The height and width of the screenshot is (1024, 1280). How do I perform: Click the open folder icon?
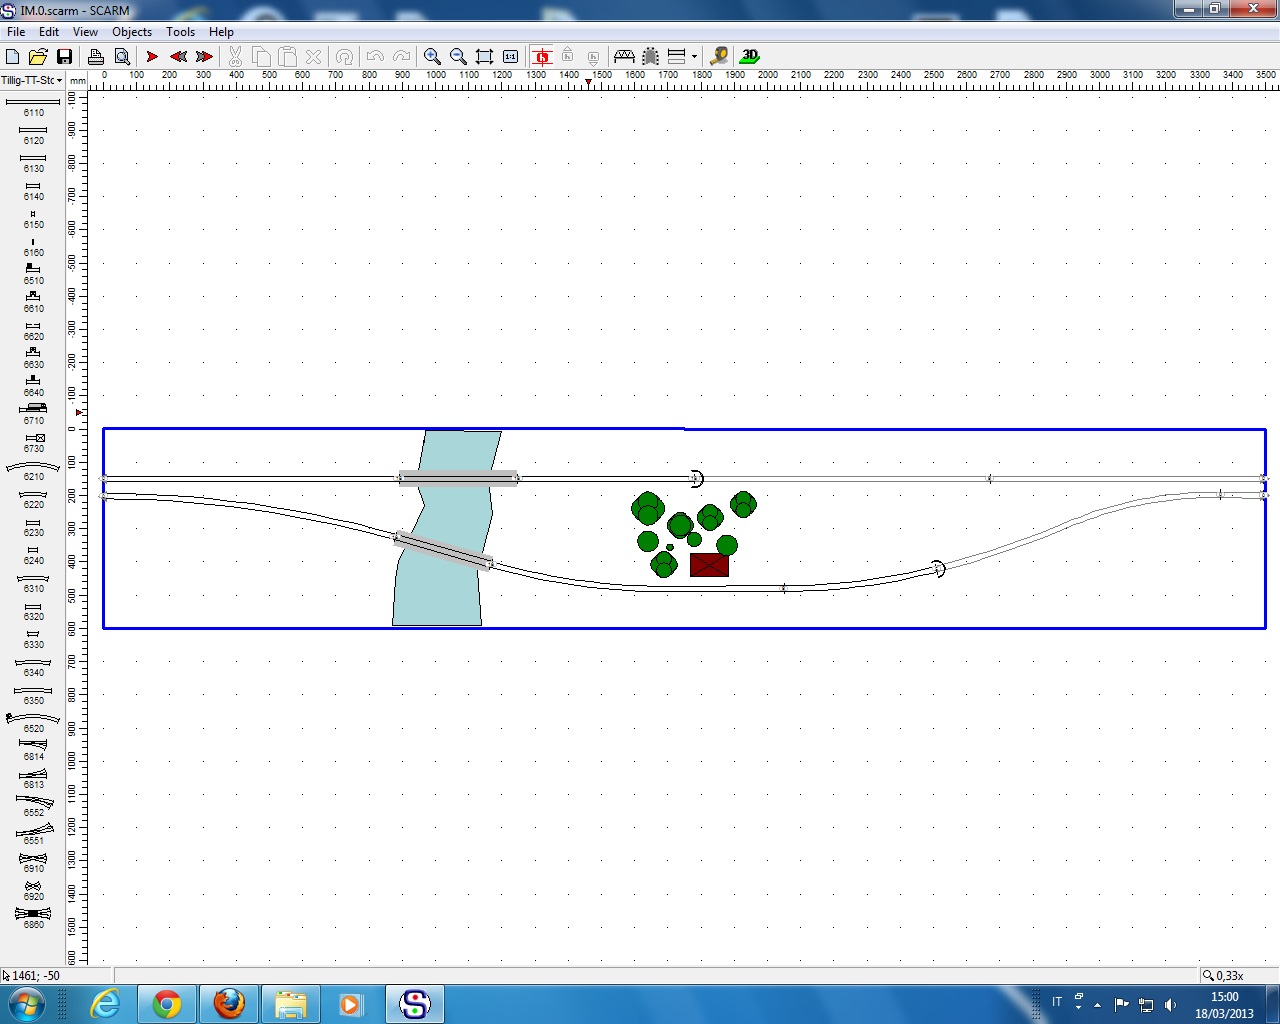[x=38, y=57]
